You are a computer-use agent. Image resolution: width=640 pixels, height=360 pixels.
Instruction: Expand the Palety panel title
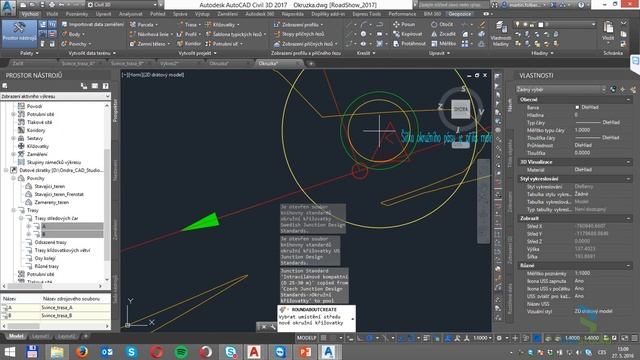tap(29, 53)
